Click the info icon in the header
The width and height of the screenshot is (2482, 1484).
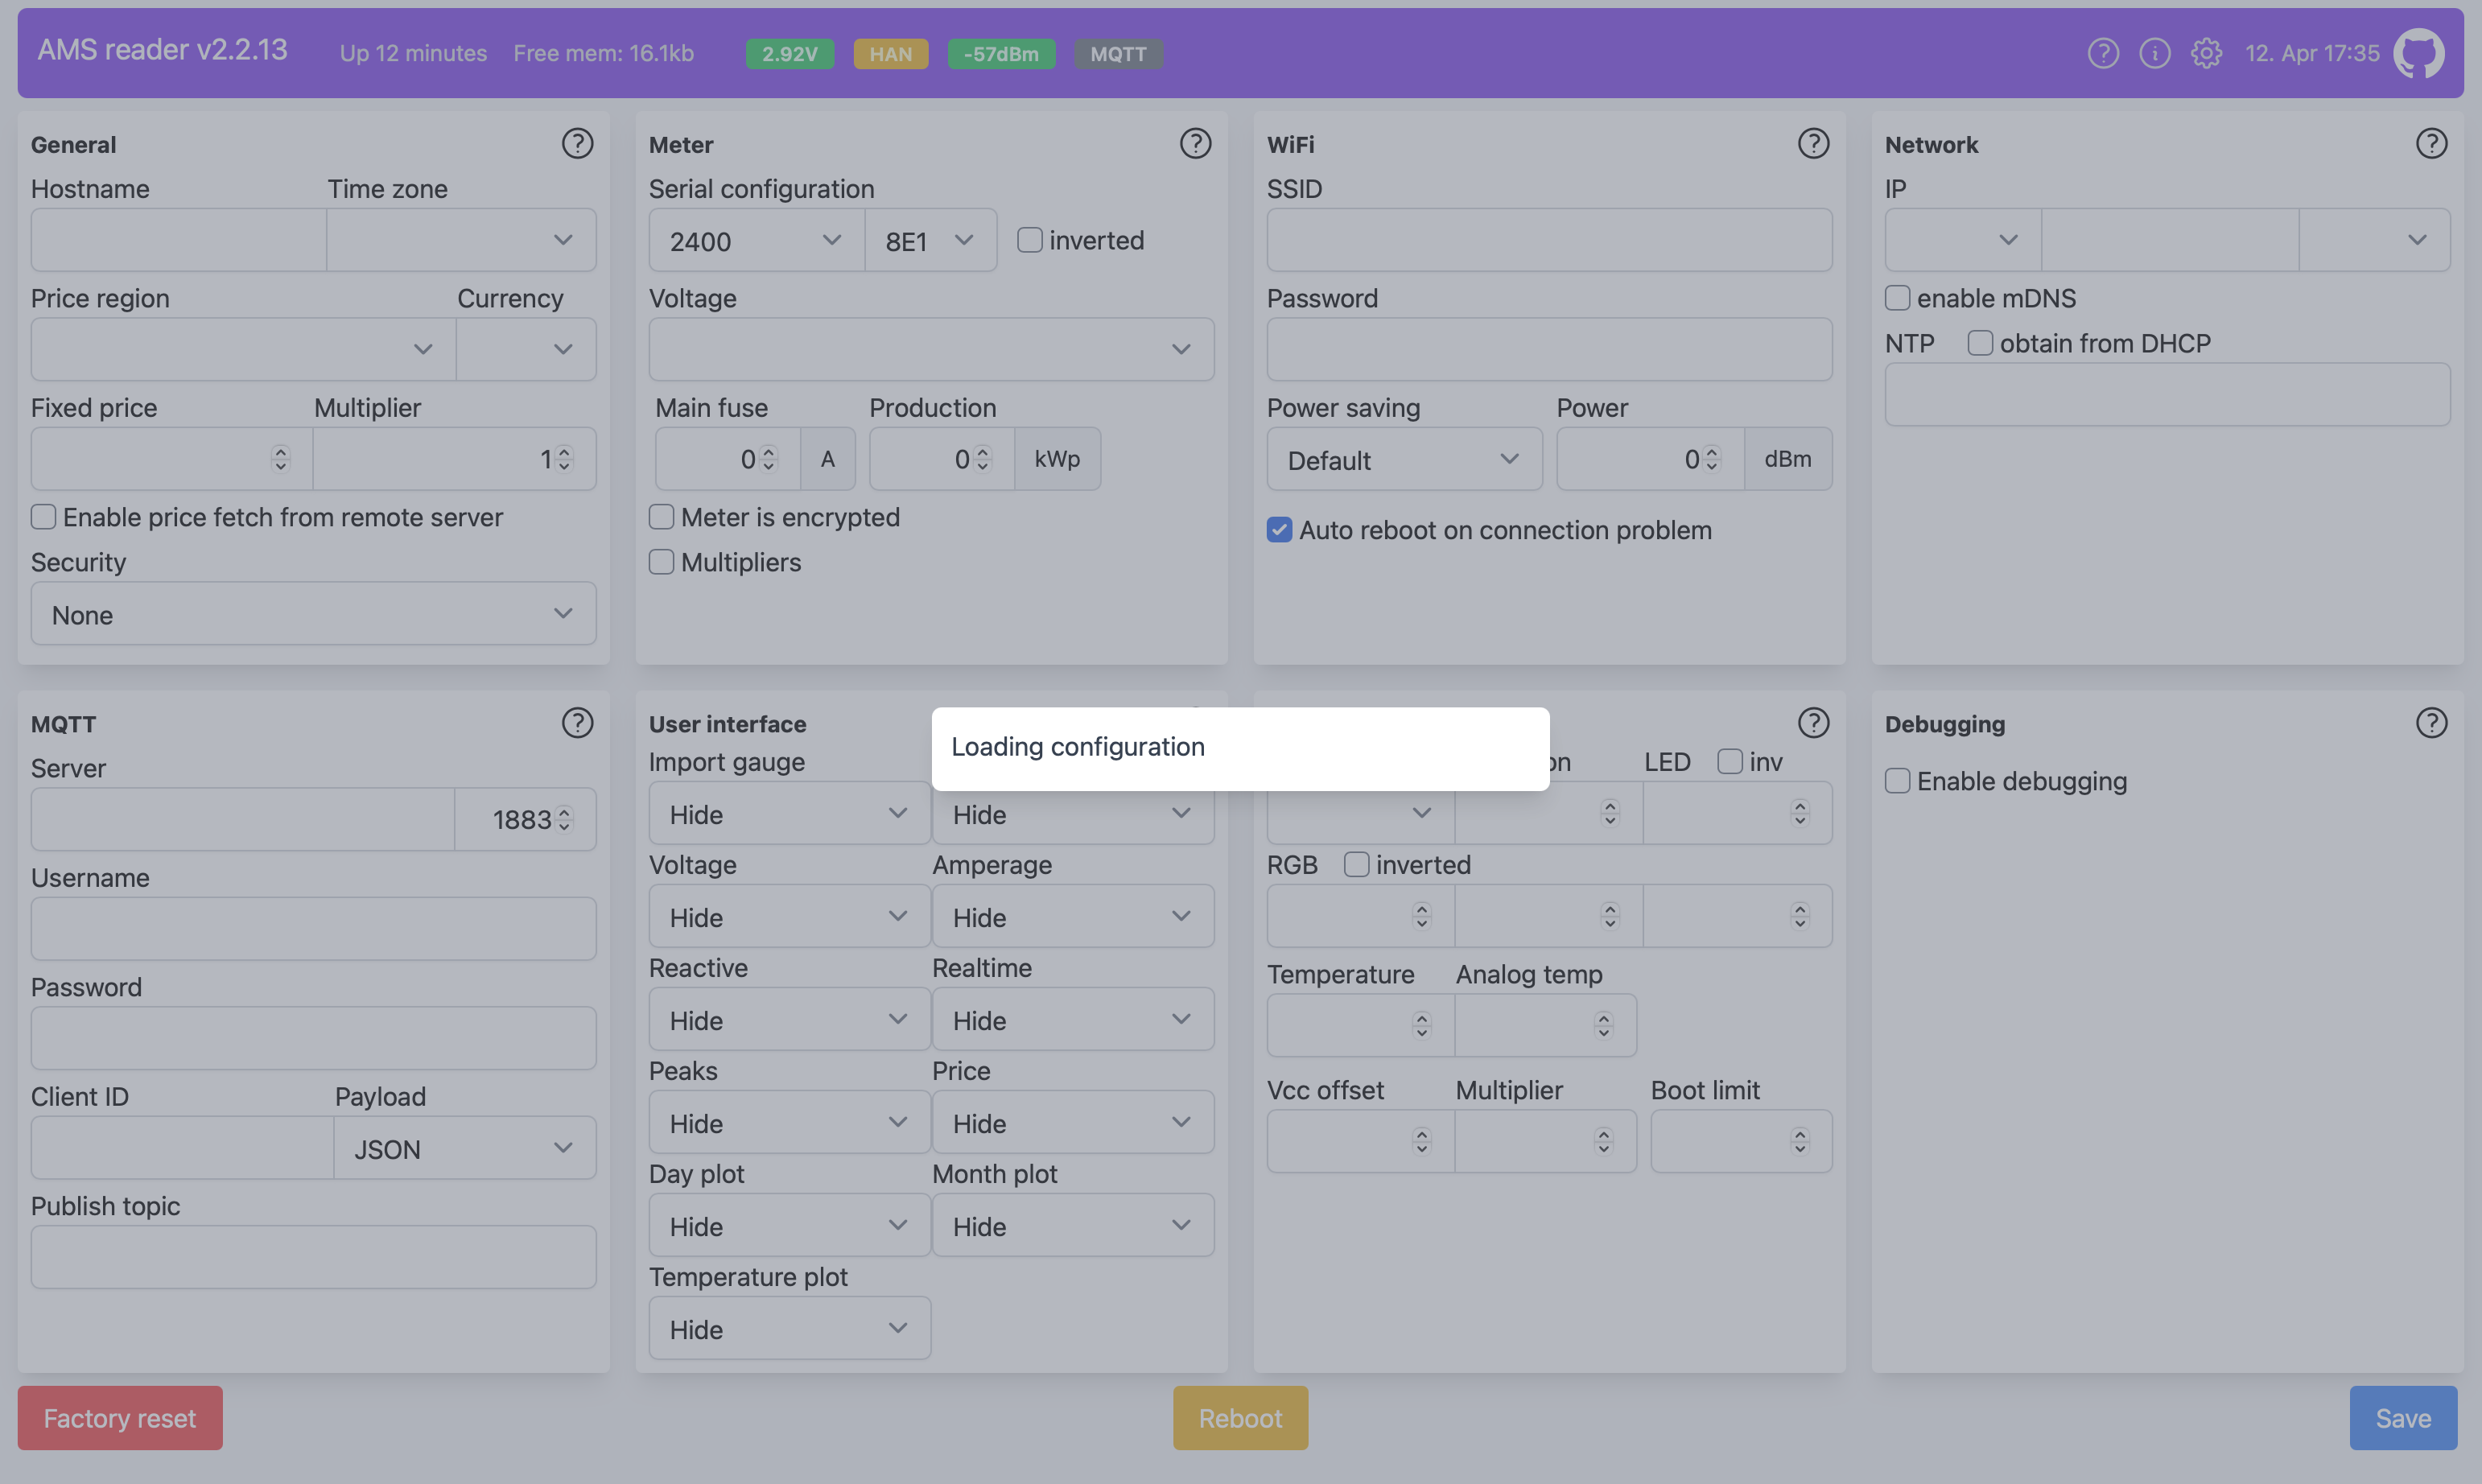coord(2155,53)
